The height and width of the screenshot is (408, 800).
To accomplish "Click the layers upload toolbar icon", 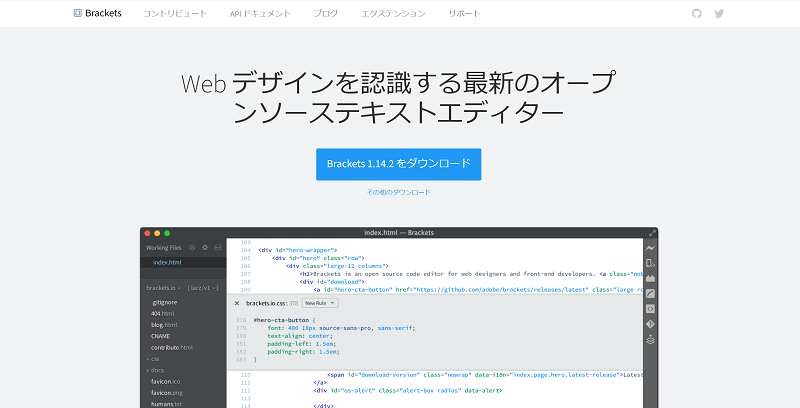I will 650,339.
